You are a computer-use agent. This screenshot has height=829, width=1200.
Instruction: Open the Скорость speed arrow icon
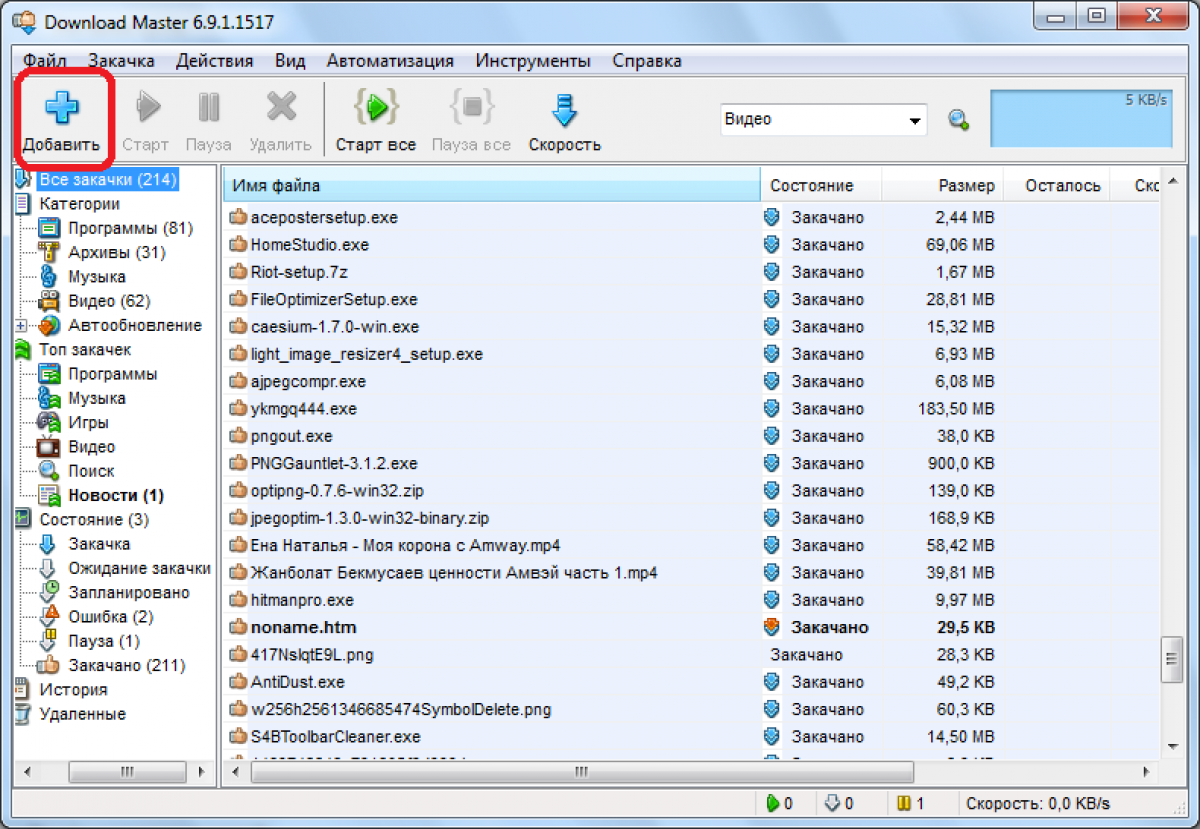tap(564, 109)
